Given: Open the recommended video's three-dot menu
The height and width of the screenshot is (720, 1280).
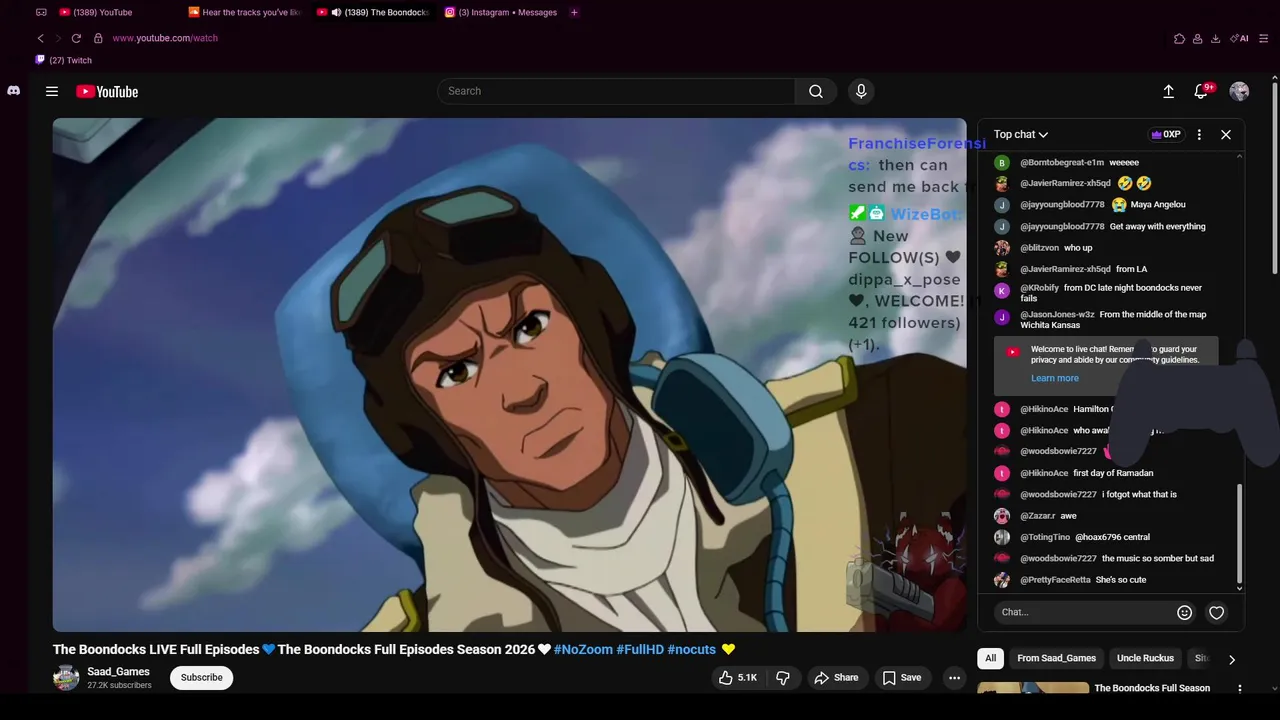Looking at the screenshot, I should (1240, 688).
